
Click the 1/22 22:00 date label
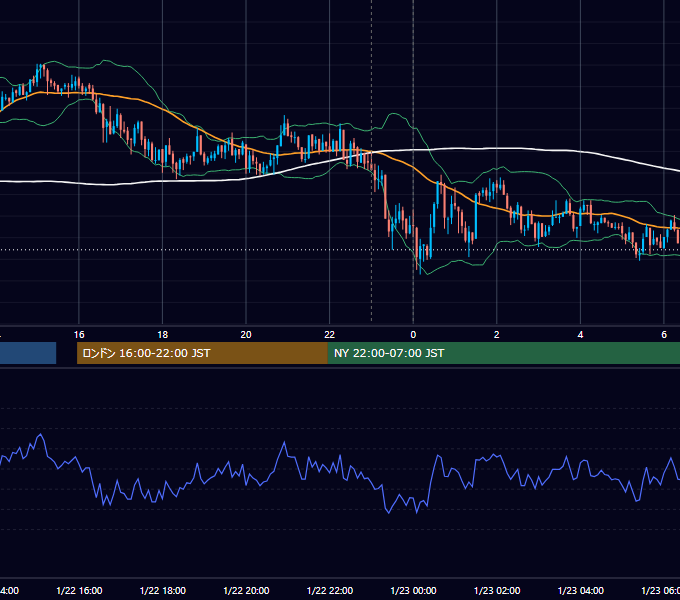pyautogui.click(x=330, y=590)
